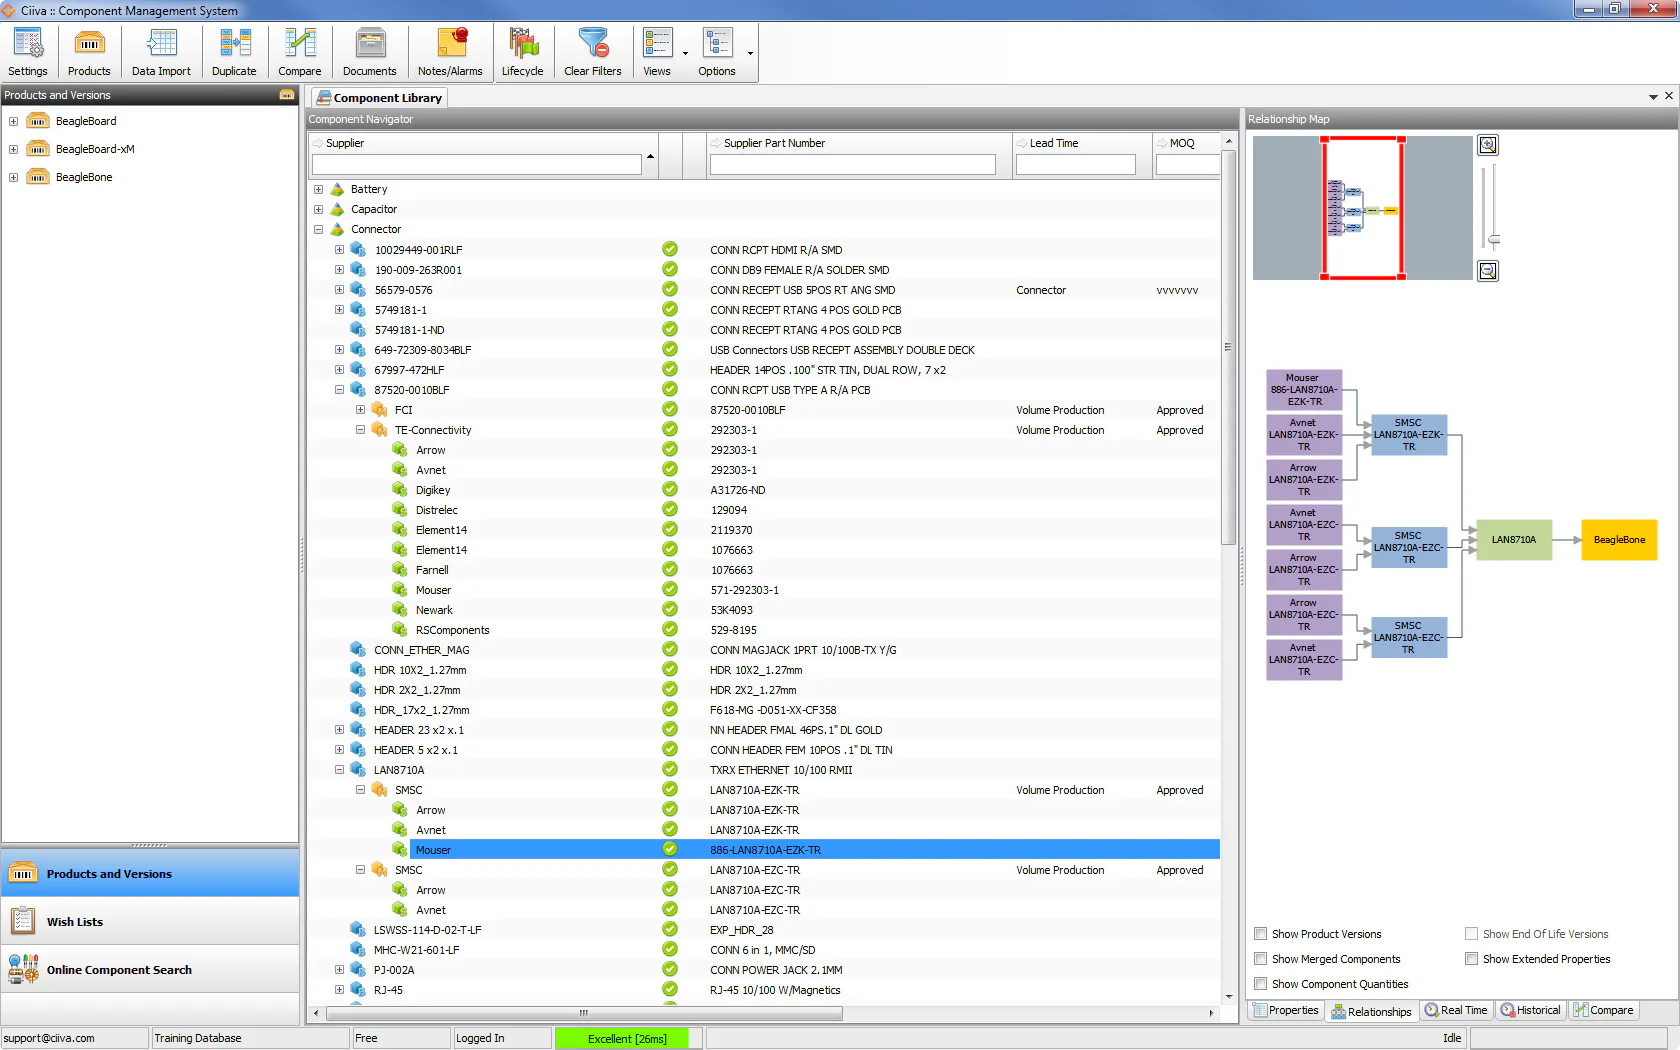Enable Show Merged Components checkbox

click(x=1261, y=959)
